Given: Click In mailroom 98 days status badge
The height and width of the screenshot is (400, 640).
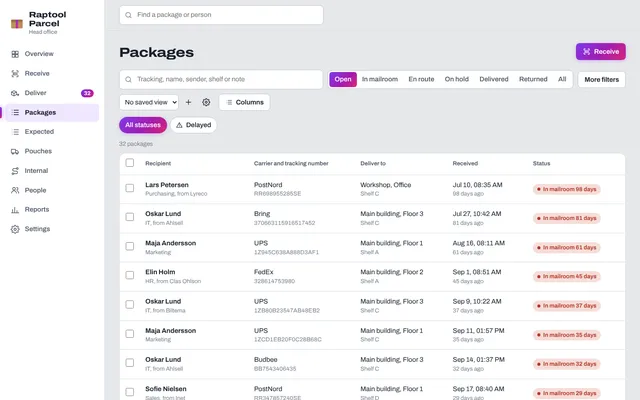Looking at the screenshot, I should (x=567, y=189).
